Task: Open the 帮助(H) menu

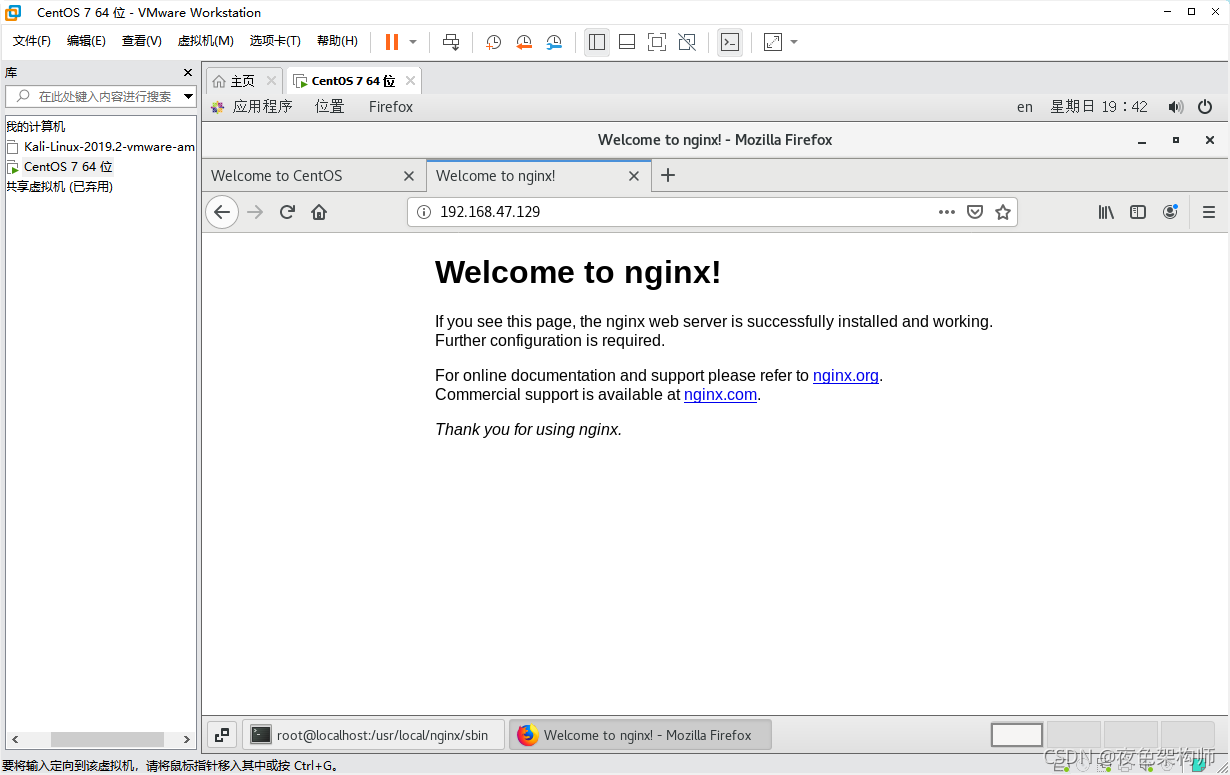Action: click(x=337, y=41)
